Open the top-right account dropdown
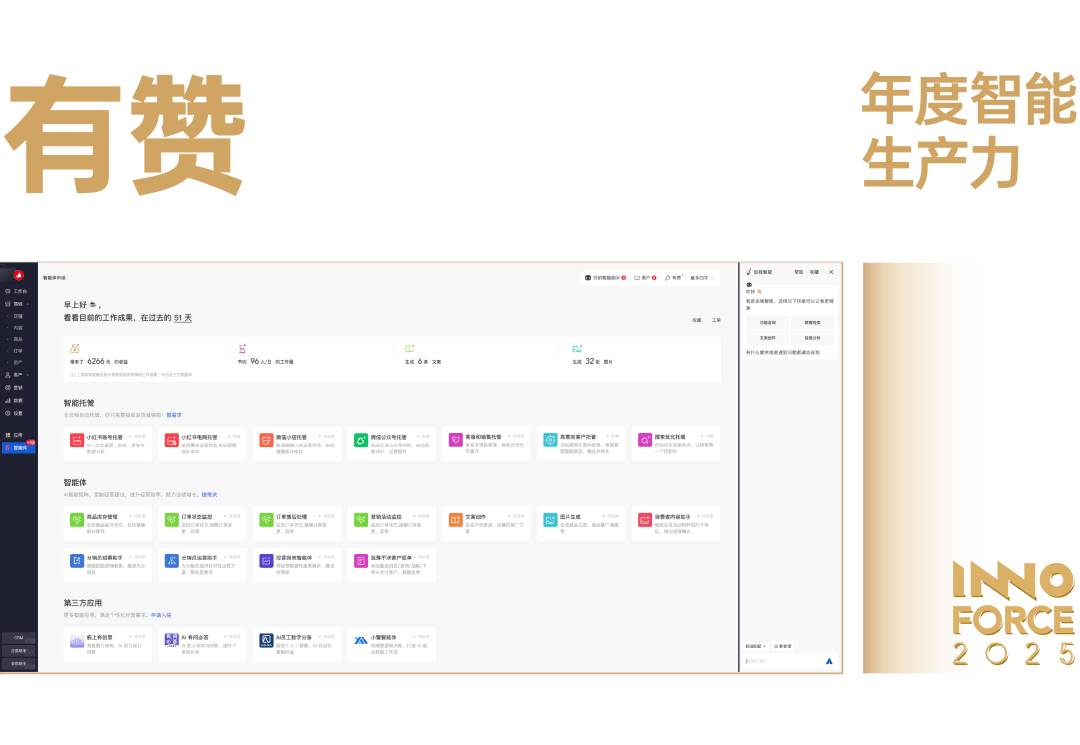 (x=701, y=278)
